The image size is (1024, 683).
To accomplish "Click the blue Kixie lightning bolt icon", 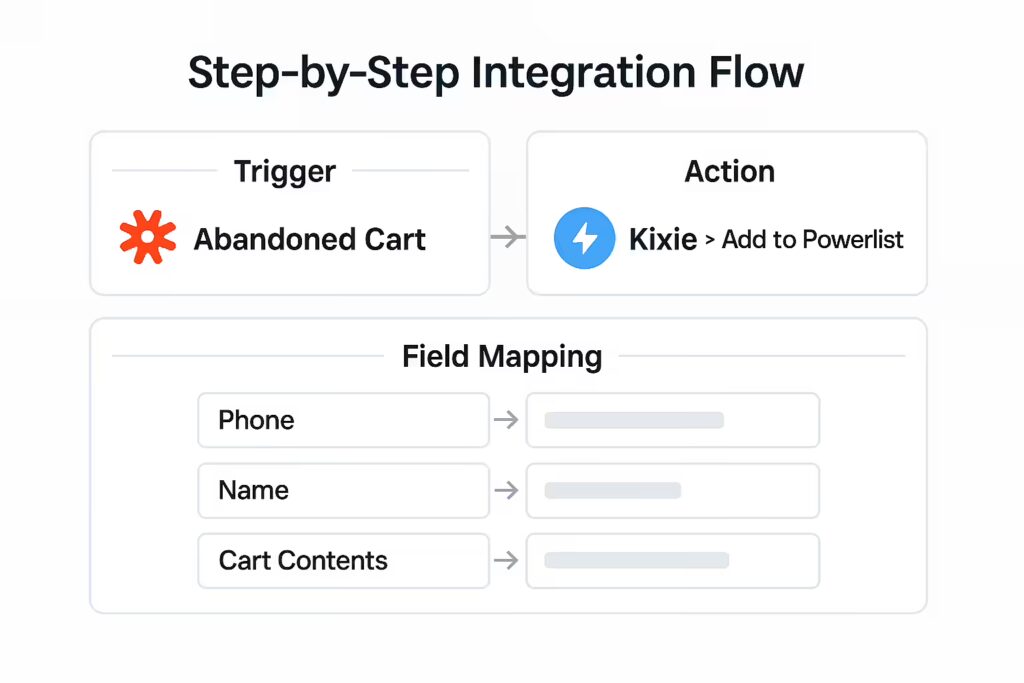I will (584, 238).
